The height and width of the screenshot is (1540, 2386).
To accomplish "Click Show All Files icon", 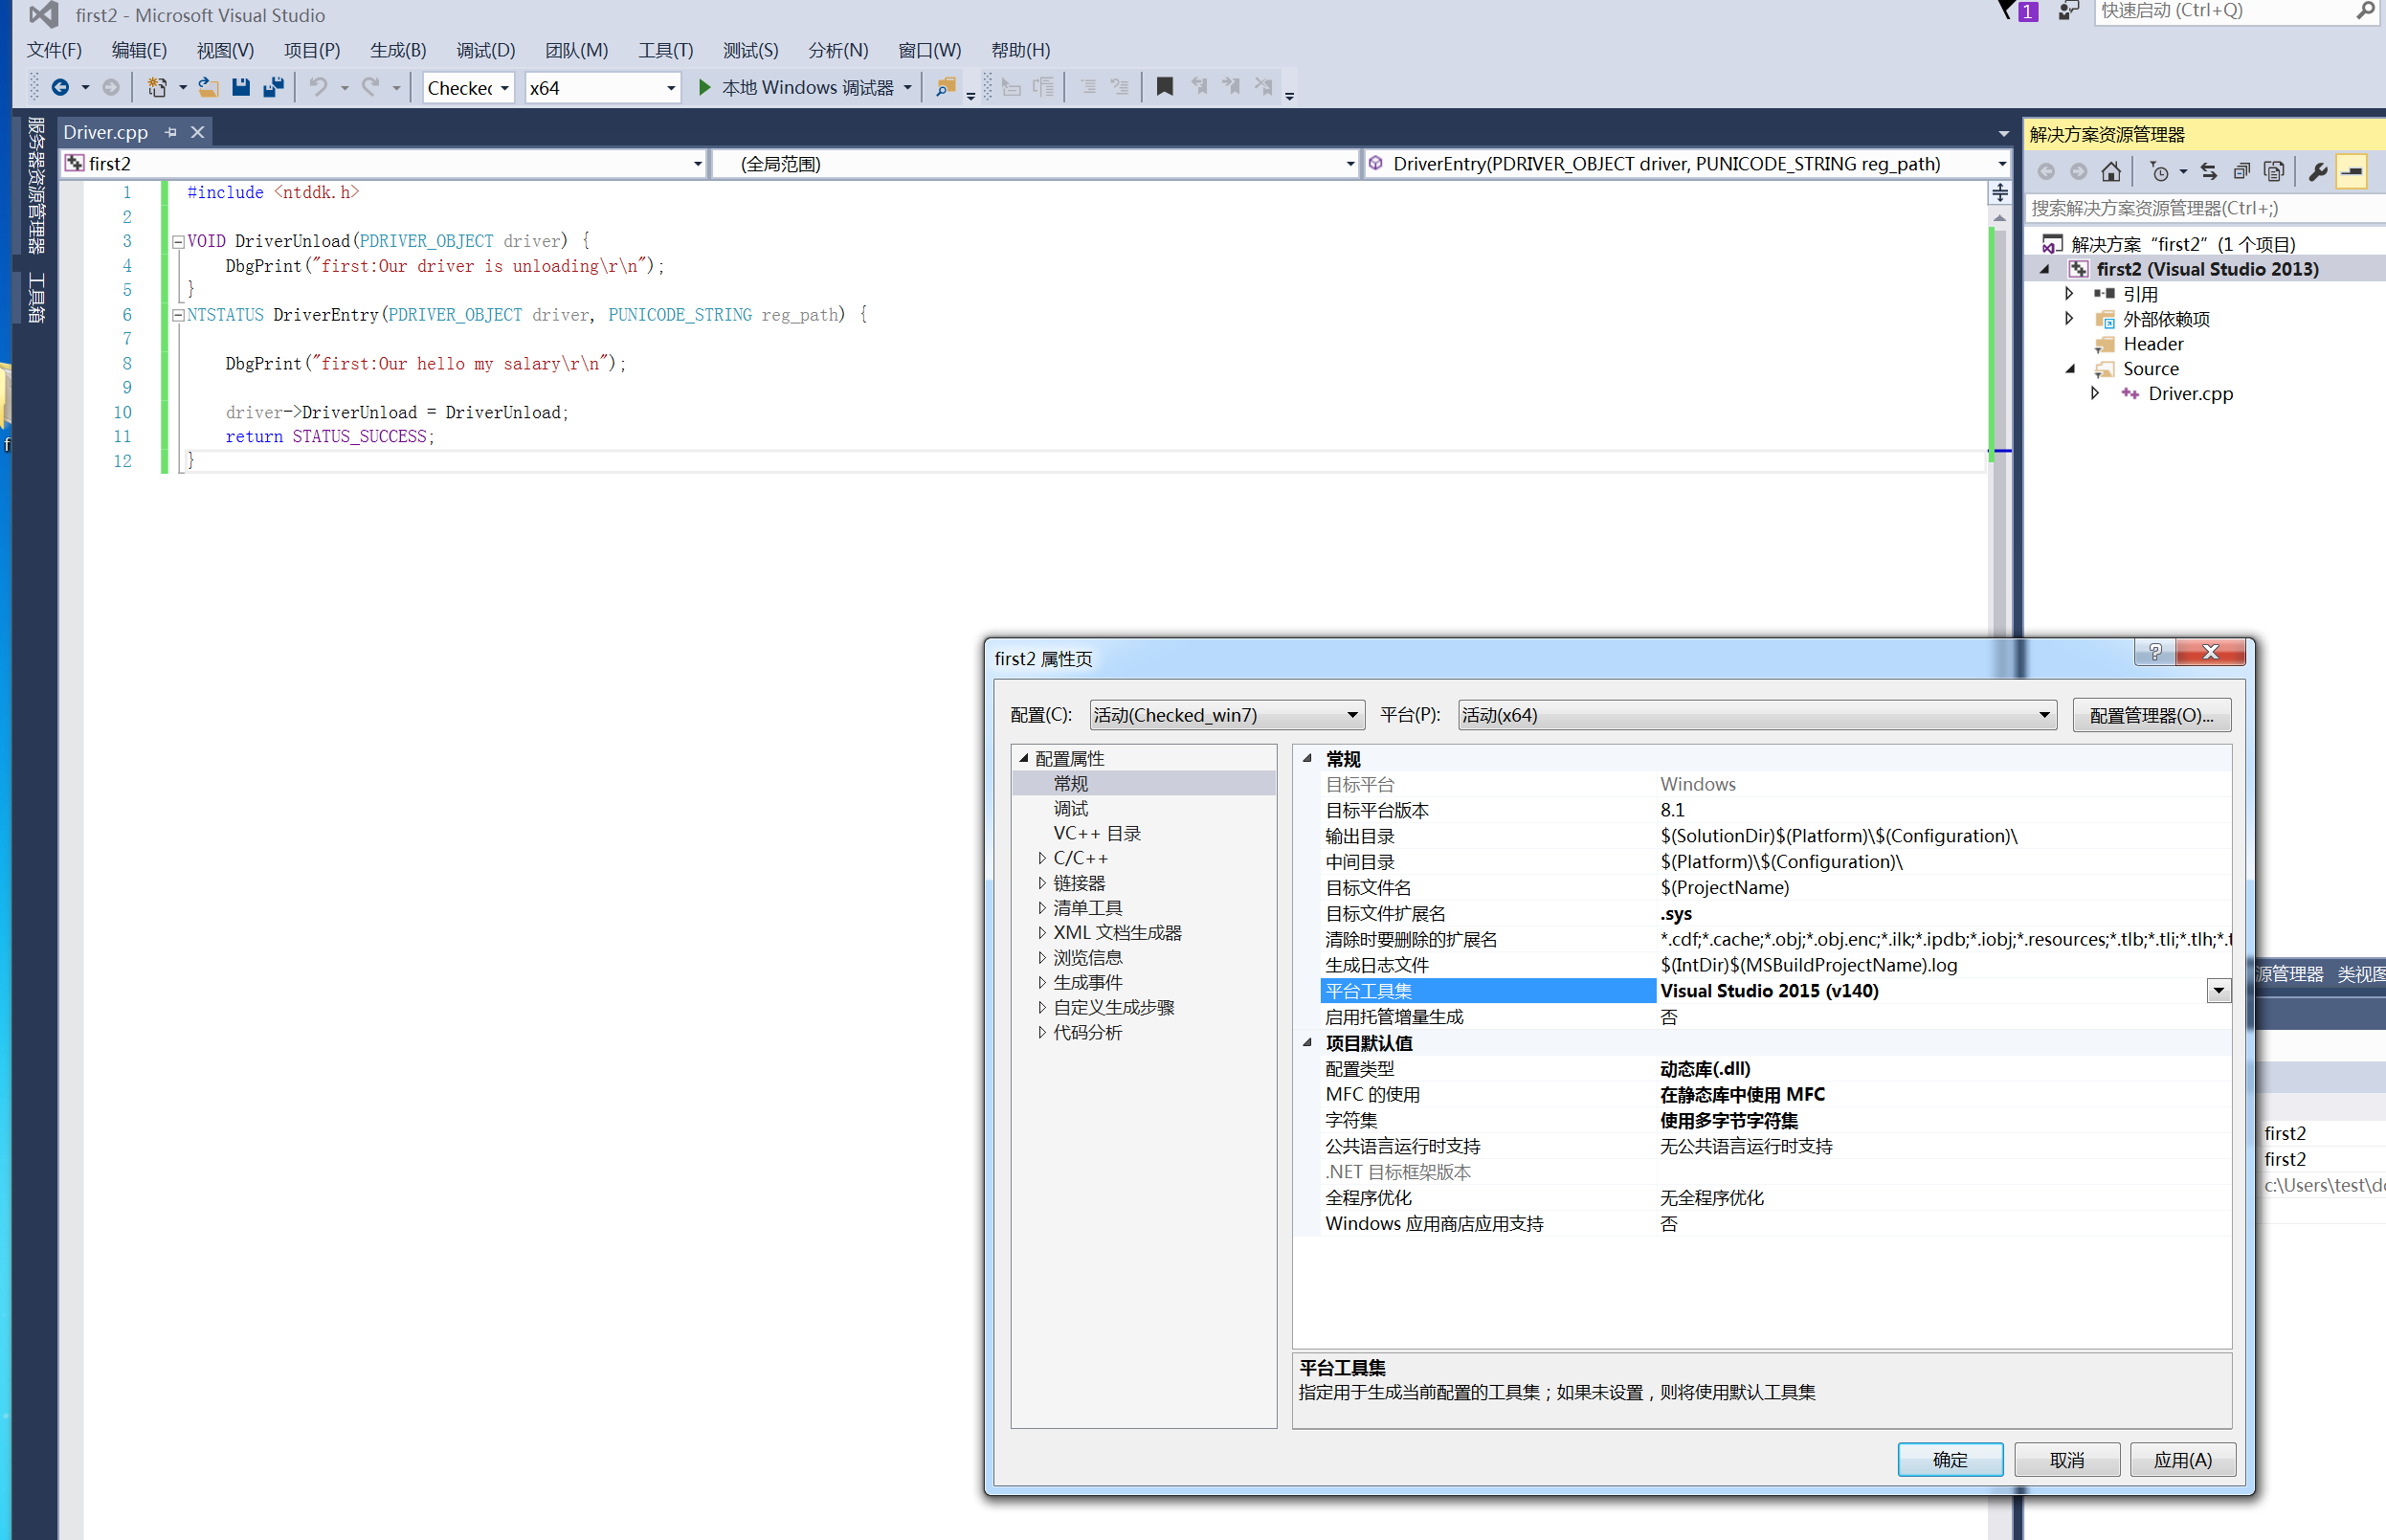I will click(2274, 172).
